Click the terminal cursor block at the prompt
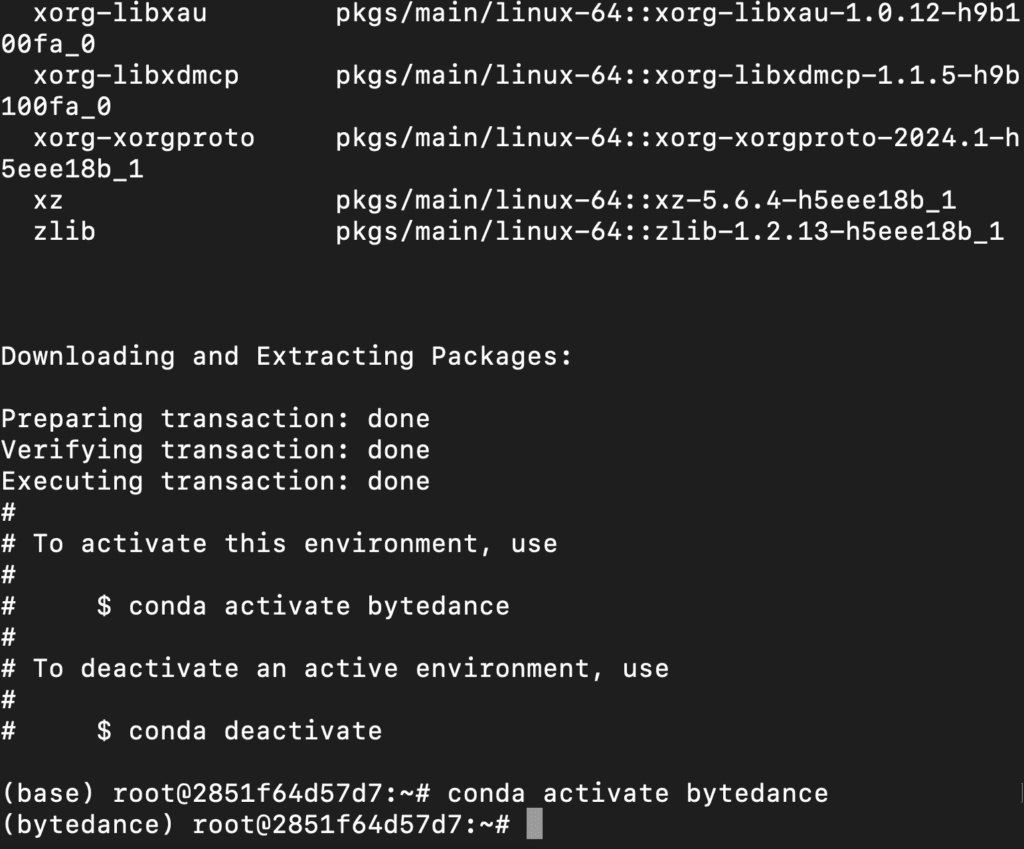Screen dimensions: 1024x849 534,824
